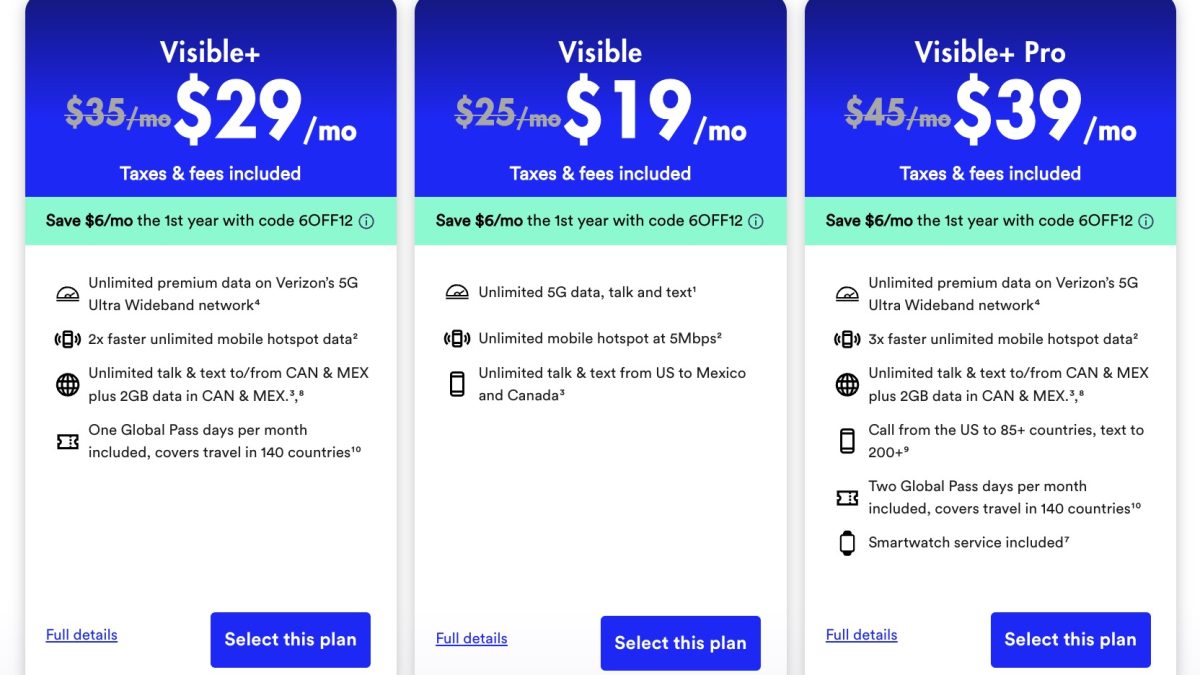The width and height of the screenshot is (1200, 675).
Task: Click smartwatch icon in Visible+ Pro plan
Action: (x=847, y=543)
